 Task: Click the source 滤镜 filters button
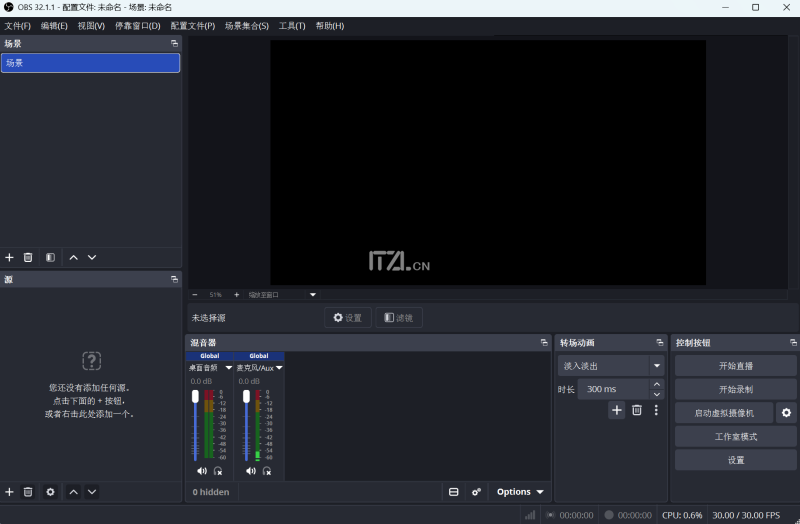click(399, 317)
